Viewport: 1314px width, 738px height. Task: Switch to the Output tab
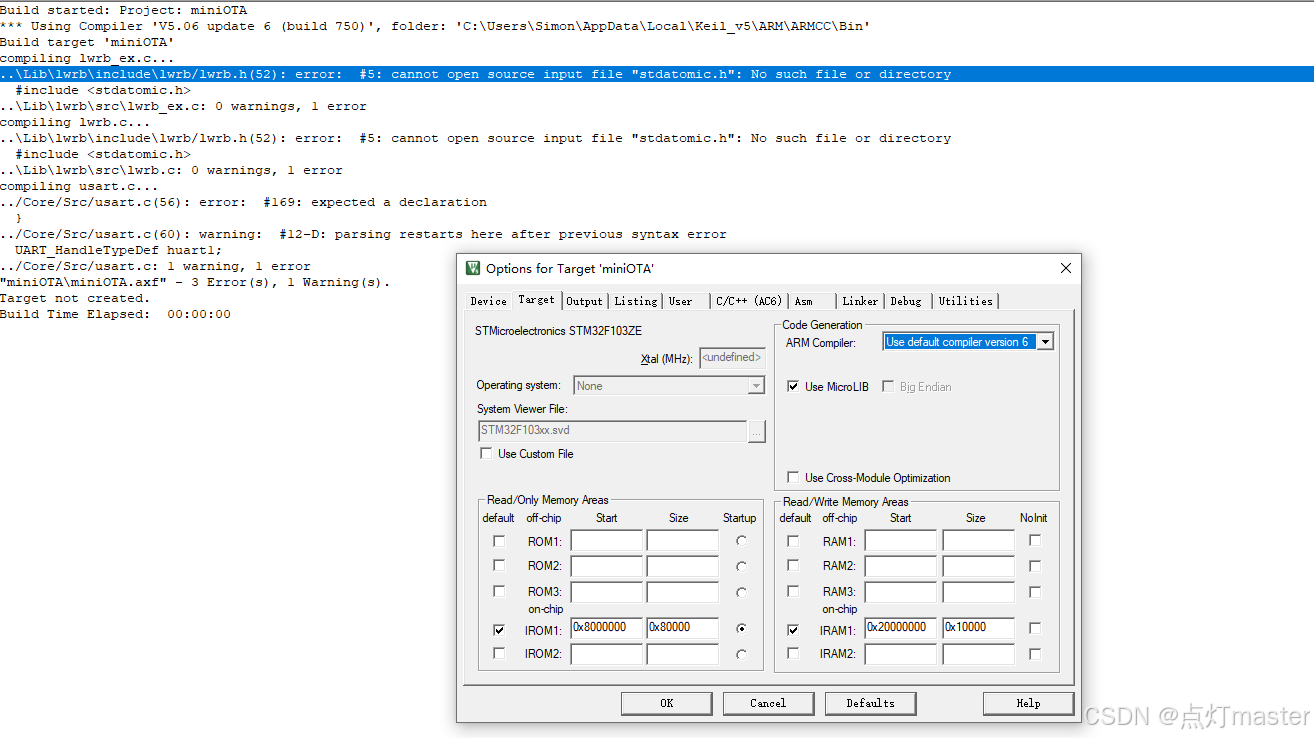pyautogui.click(x=584, y=301)
